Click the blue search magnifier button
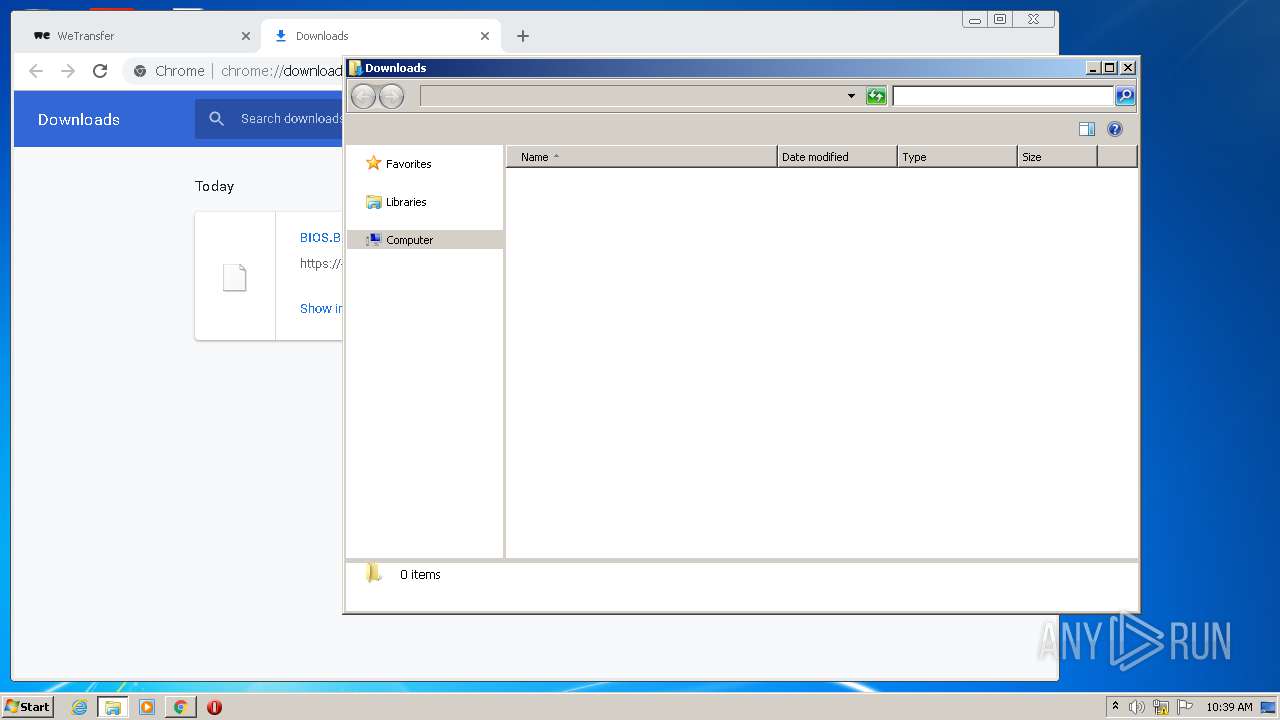The width and height of the screenshot is (1280, 720). (1125, 96)
